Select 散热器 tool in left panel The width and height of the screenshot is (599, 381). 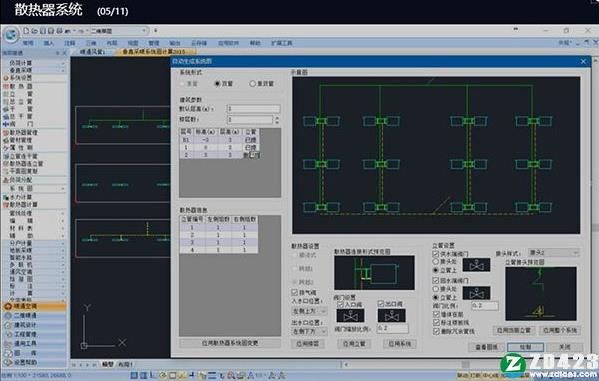21,86
